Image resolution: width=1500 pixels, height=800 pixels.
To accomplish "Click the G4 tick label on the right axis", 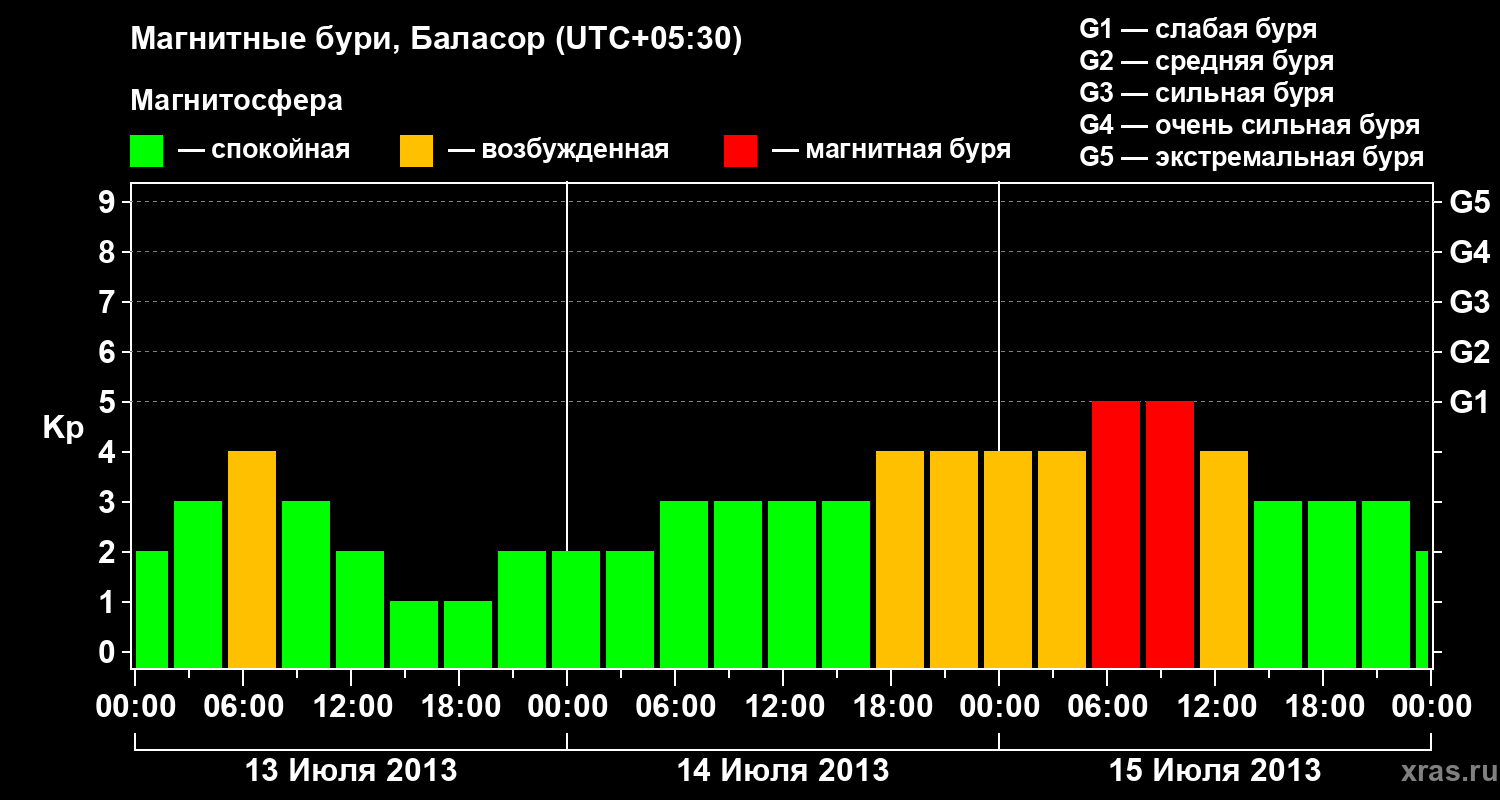I will point(1469,252).
